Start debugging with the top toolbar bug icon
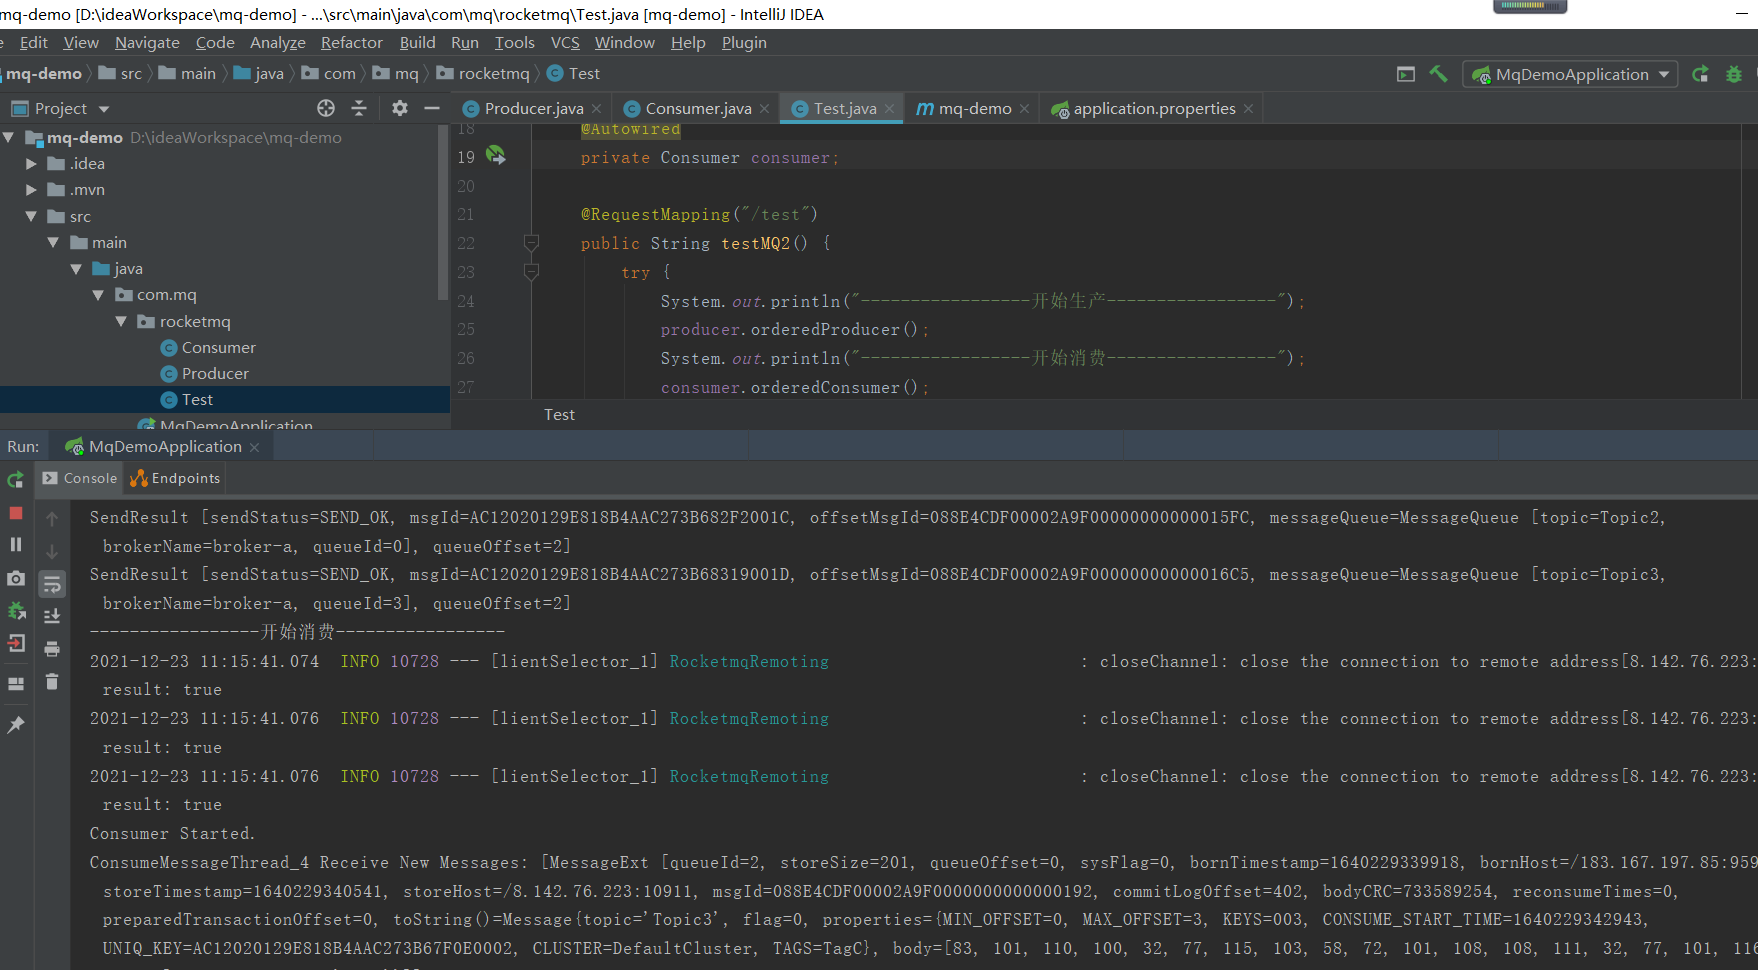 tap(1734, 74)
